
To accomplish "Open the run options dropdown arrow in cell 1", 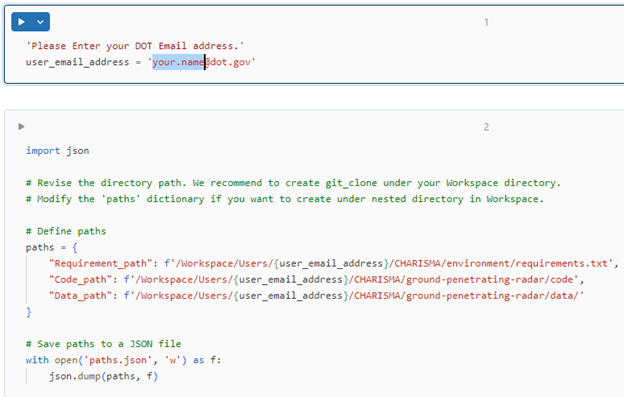I will [x=41, y=22].
